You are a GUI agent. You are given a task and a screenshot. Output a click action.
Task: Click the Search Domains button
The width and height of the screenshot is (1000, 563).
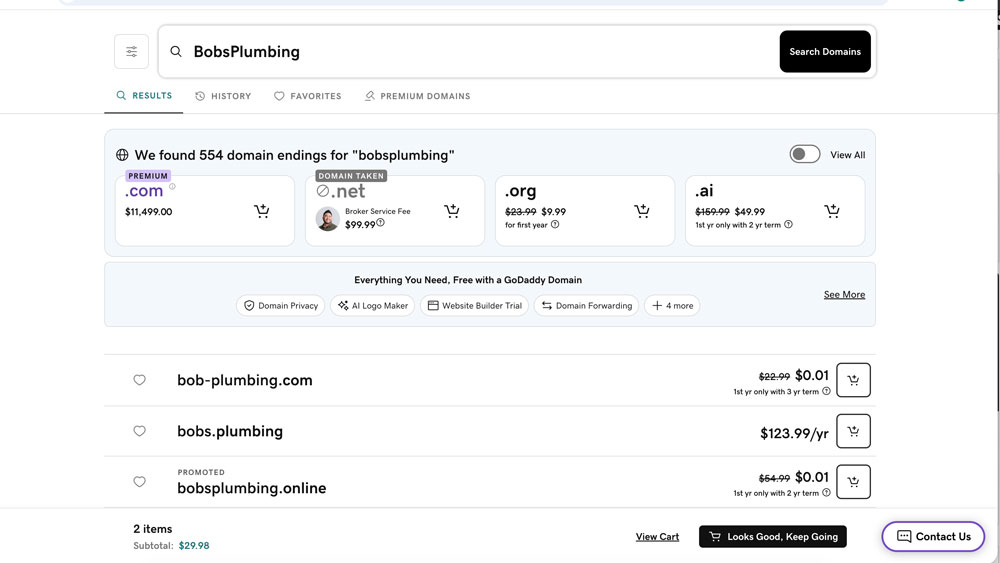(x=825, y=52)
